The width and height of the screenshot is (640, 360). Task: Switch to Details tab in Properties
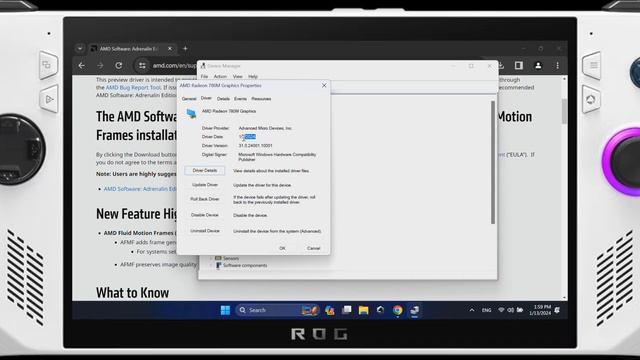pos(223,99)
